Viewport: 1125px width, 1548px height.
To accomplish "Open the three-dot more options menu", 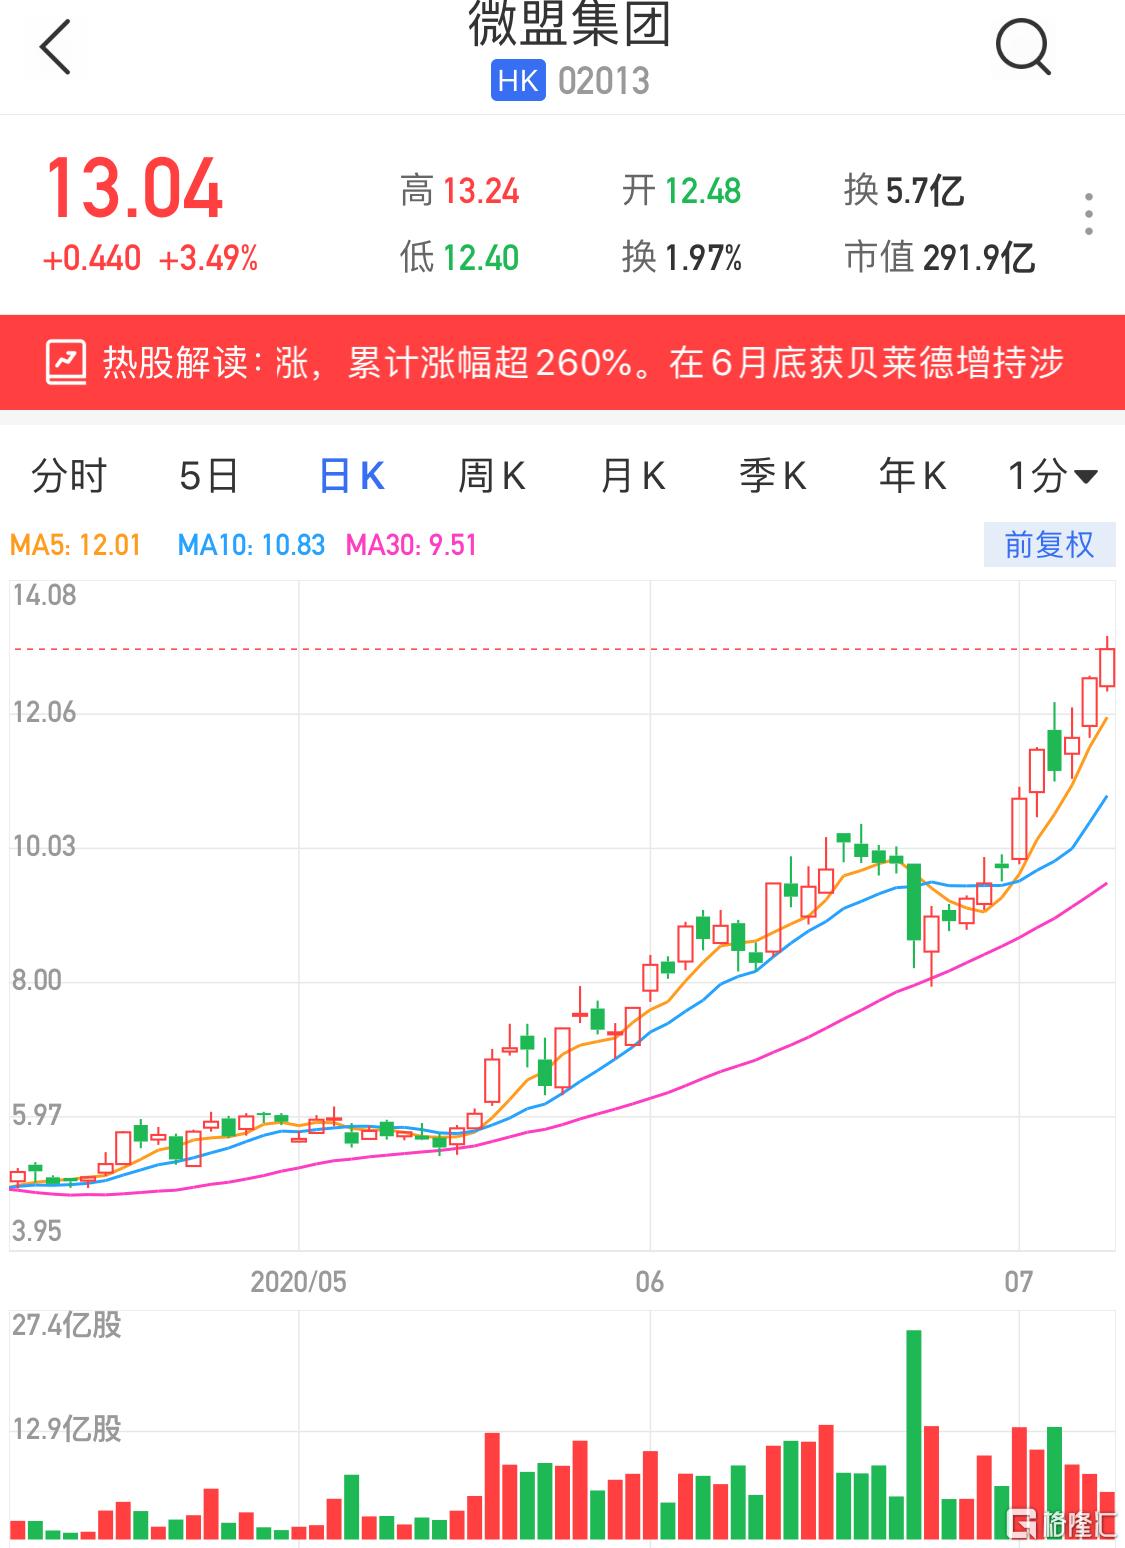I will pyautogui.click(x=1089, y=214).
